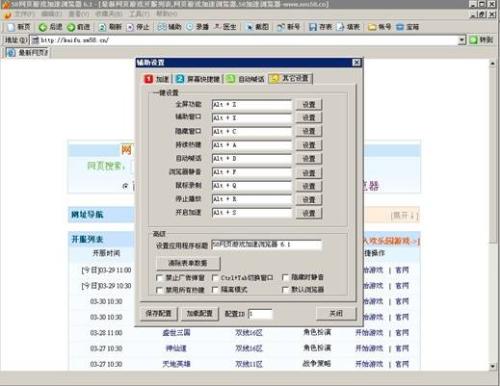Screen dimensions: 500x386
Task: Click the Alt + A hotkey input field
Action: click(252, 145)
